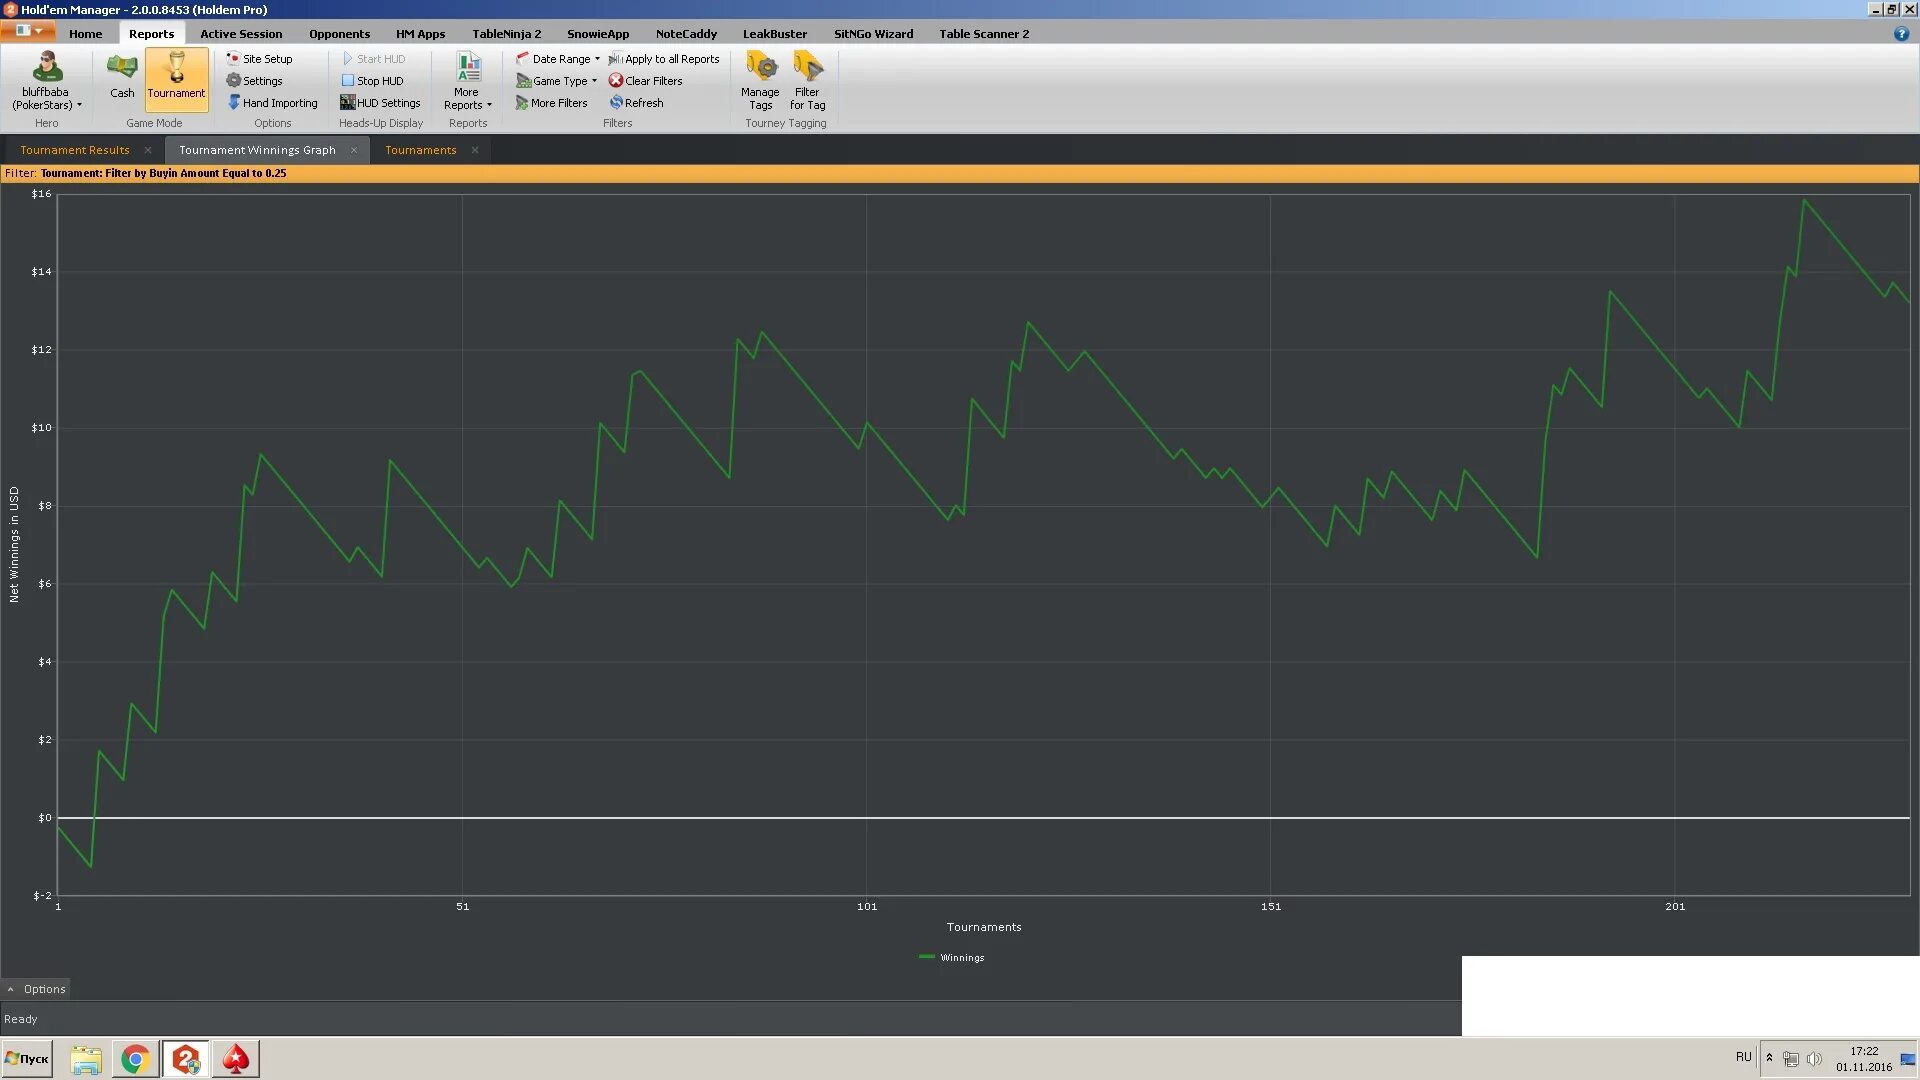Open the Settings gear option
The image size is (1920, 1080).
[x=254, y=81]
